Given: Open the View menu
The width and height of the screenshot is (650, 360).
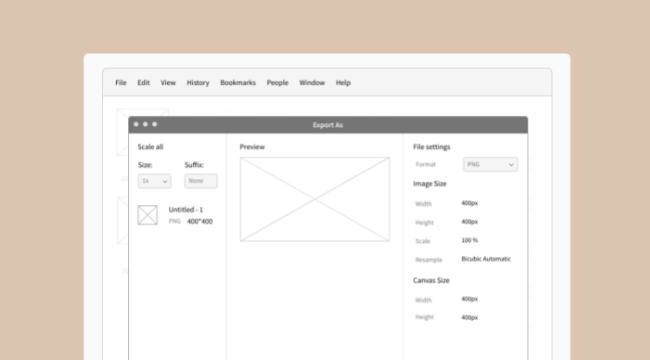Looking at the screenshot, I should [168, 83].
